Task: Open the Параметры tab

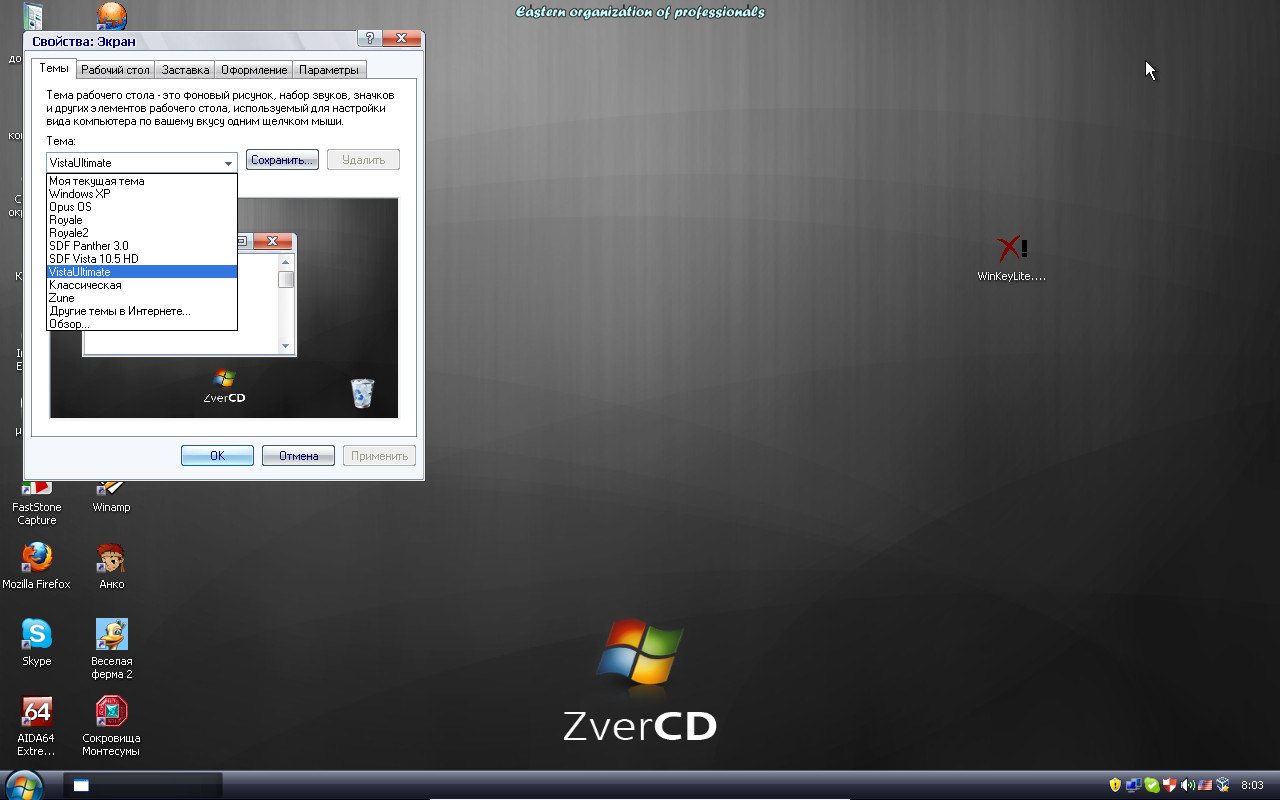Action: [328, 70]
